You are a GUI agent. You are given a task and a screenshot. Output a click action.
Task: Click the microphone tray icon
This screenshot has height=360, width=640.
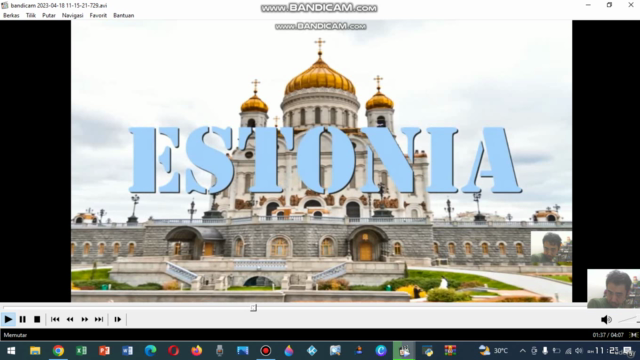pos(545,351)
